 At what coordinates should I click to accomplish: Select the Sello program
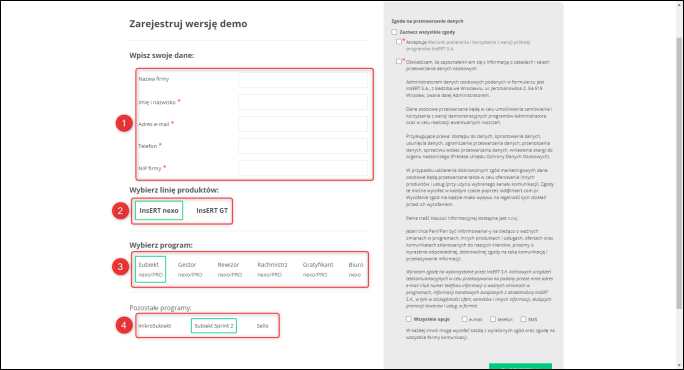click(262, 326)
